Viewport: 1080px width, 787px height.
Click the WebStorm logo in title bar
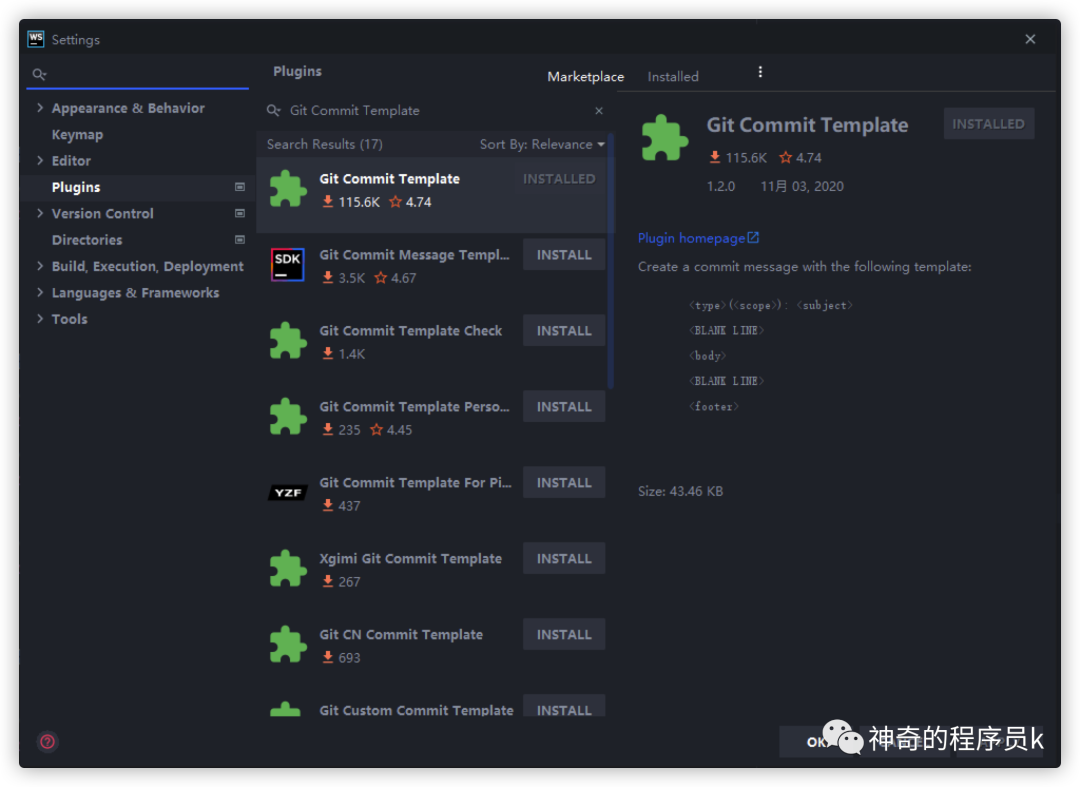pos(36,39)
